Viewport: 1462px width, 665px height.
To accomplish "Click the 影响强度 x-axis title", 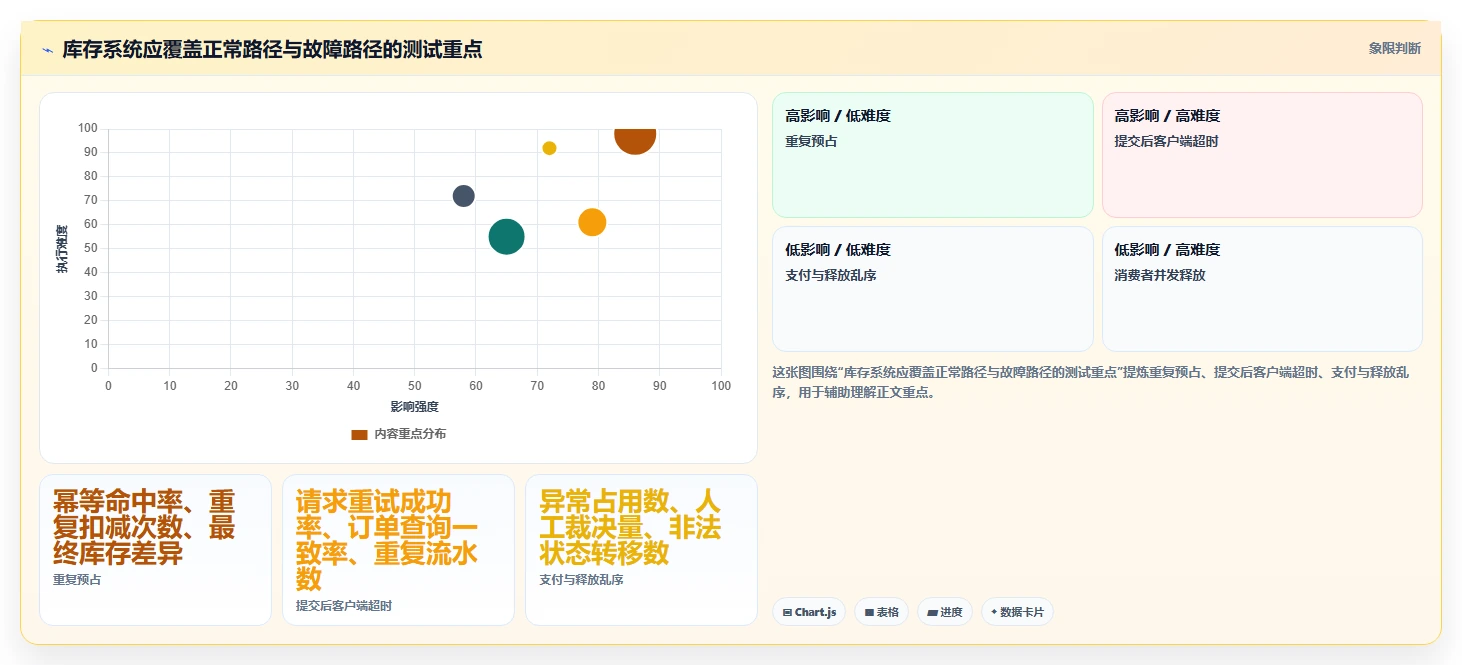I will (415, 407).
